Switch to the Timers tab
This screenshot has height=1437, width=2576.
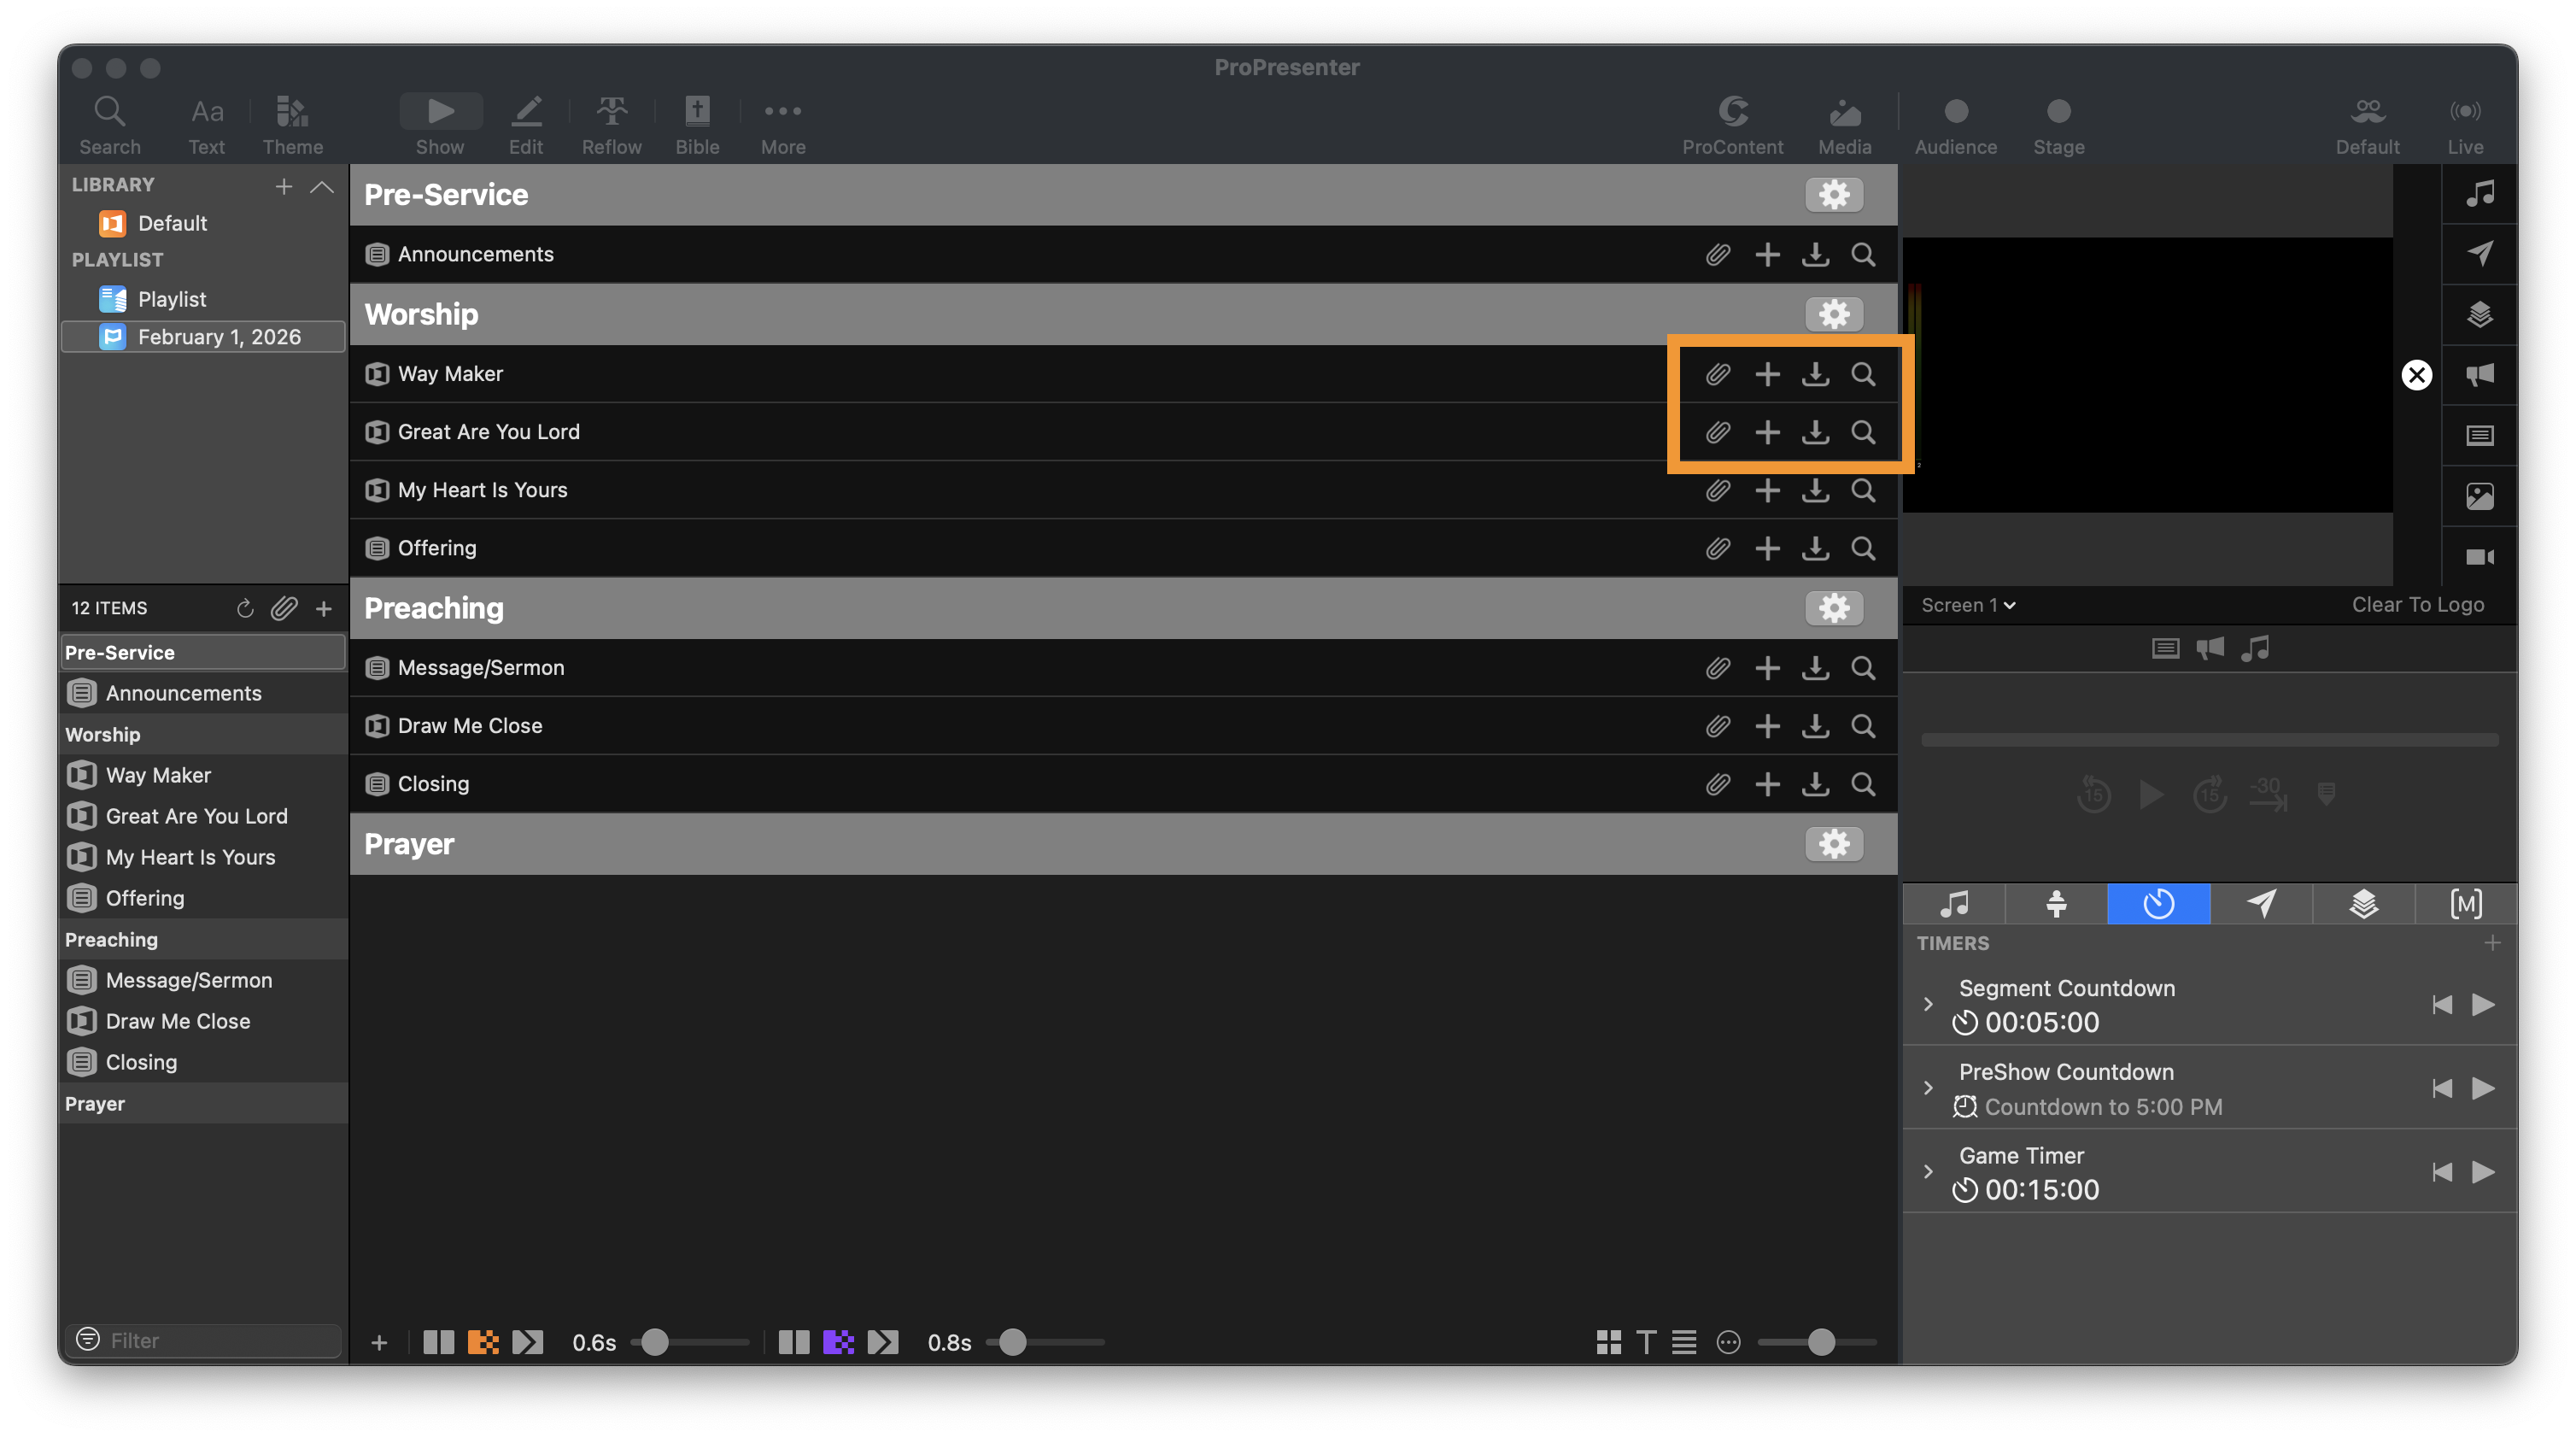[2158, 904]
